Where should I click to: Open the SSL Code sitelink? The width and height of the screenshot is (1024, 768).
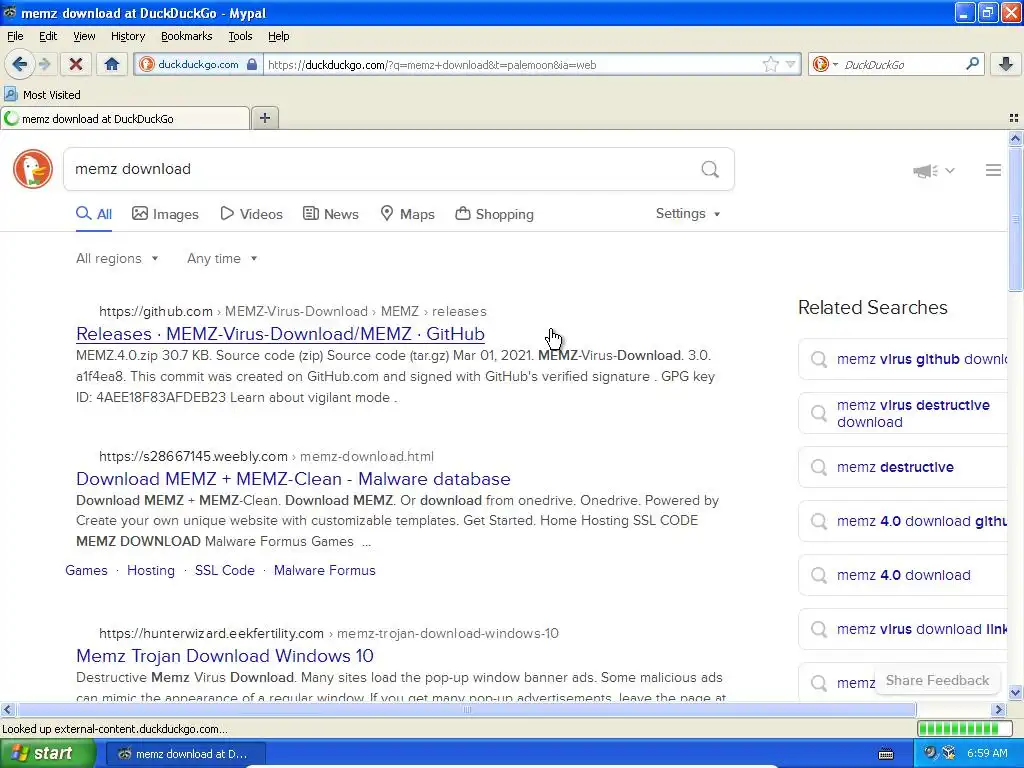coord(225,570)
